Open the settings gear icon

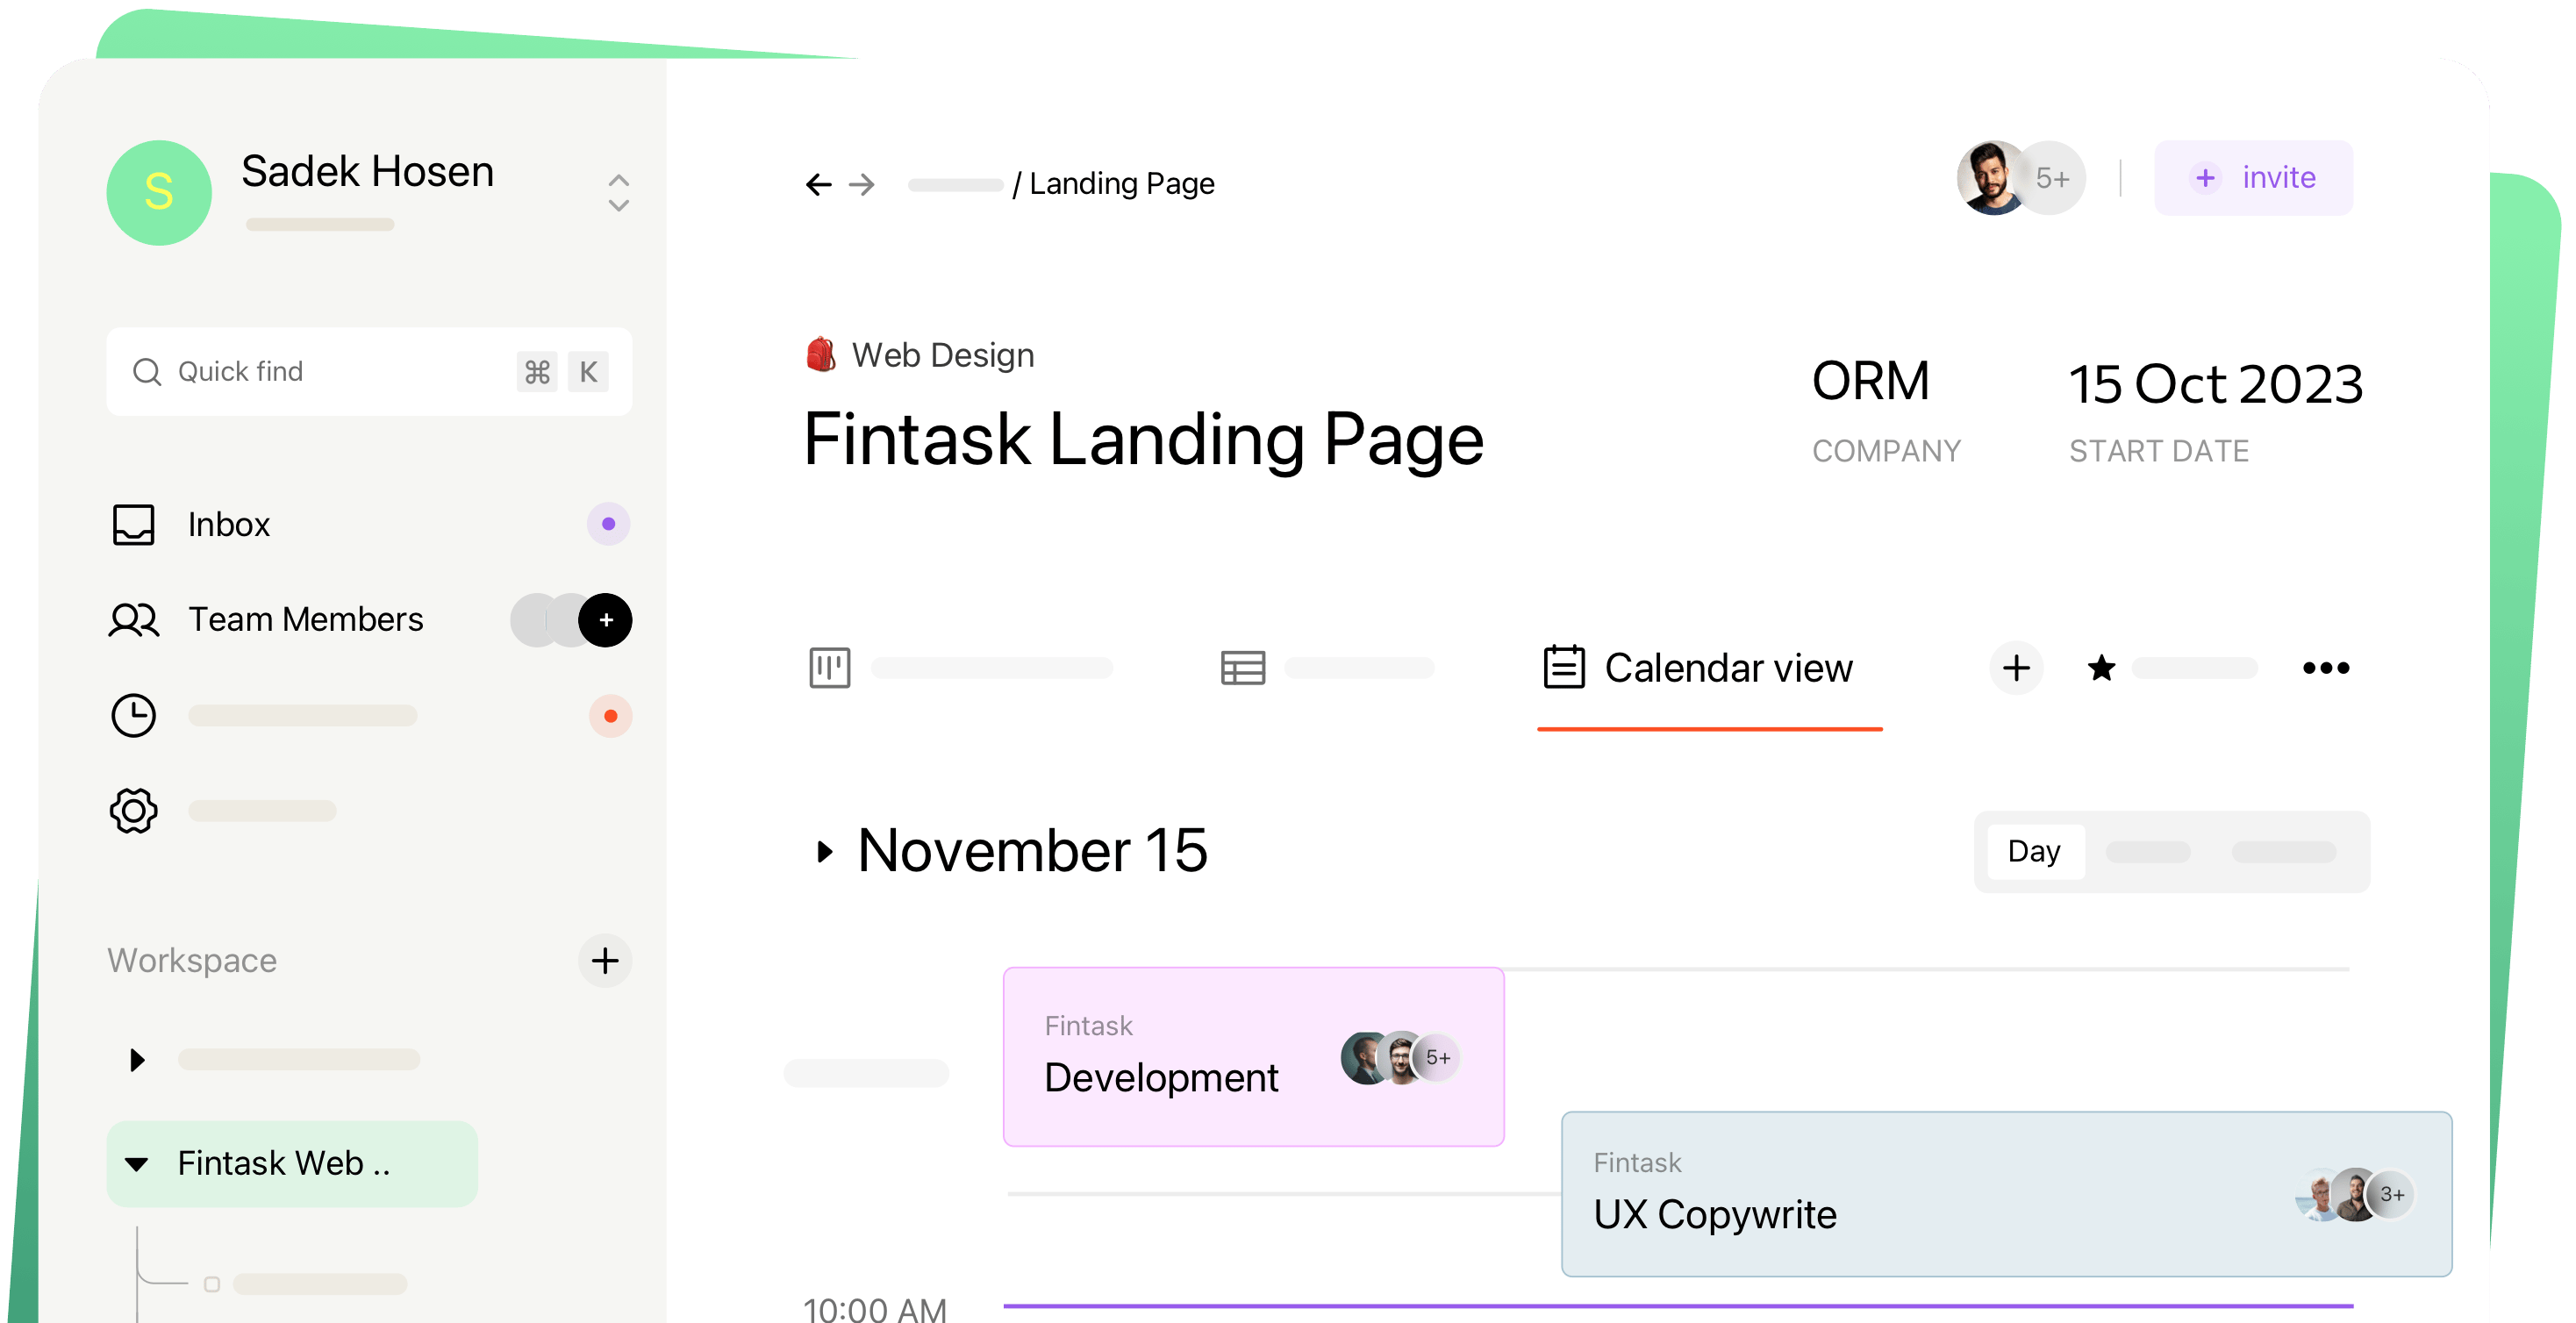point(133,811)
